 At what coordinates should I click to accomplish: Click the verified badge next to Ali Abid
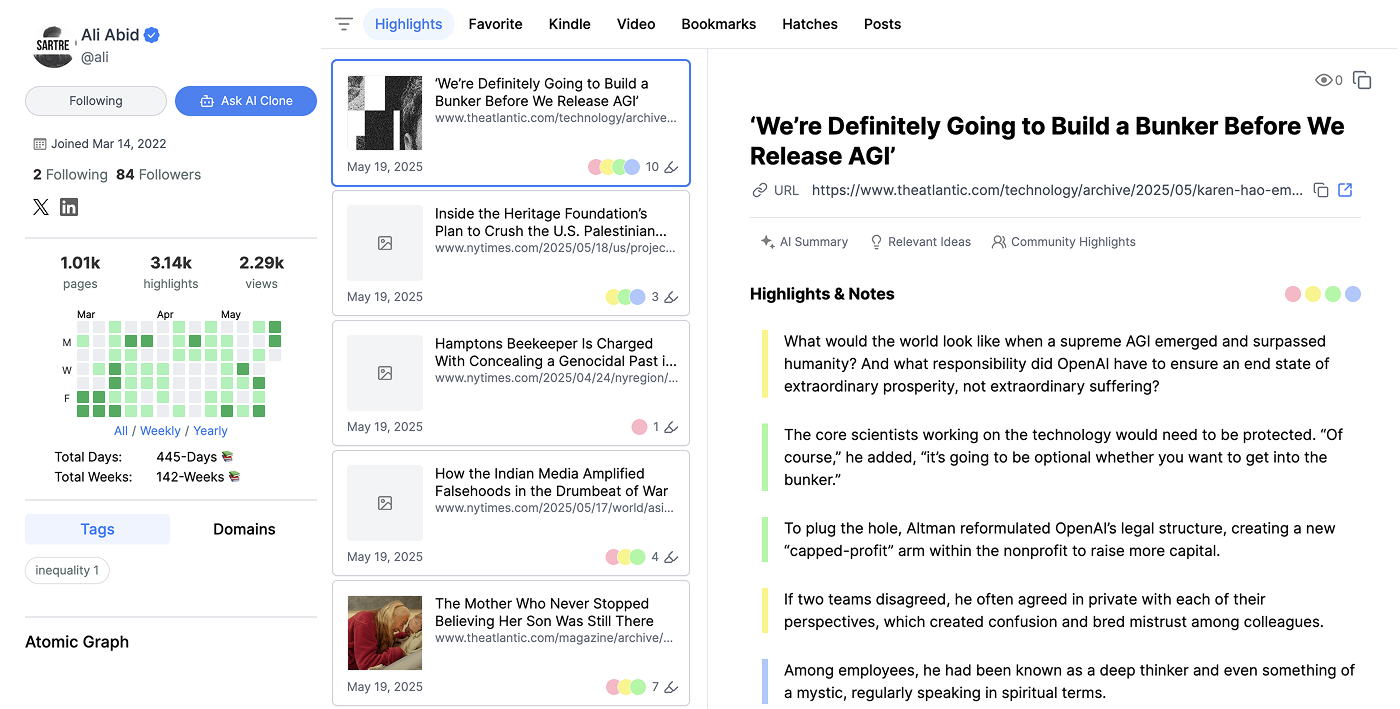[x=152, y=35]
